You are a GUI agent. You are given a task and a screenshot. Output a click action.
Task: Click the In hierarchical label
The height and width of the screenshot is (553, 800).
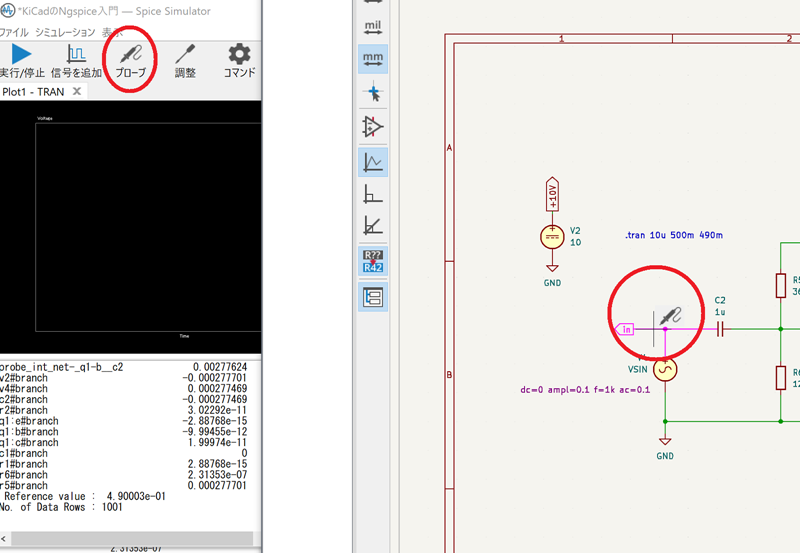(x=624, y=330)
